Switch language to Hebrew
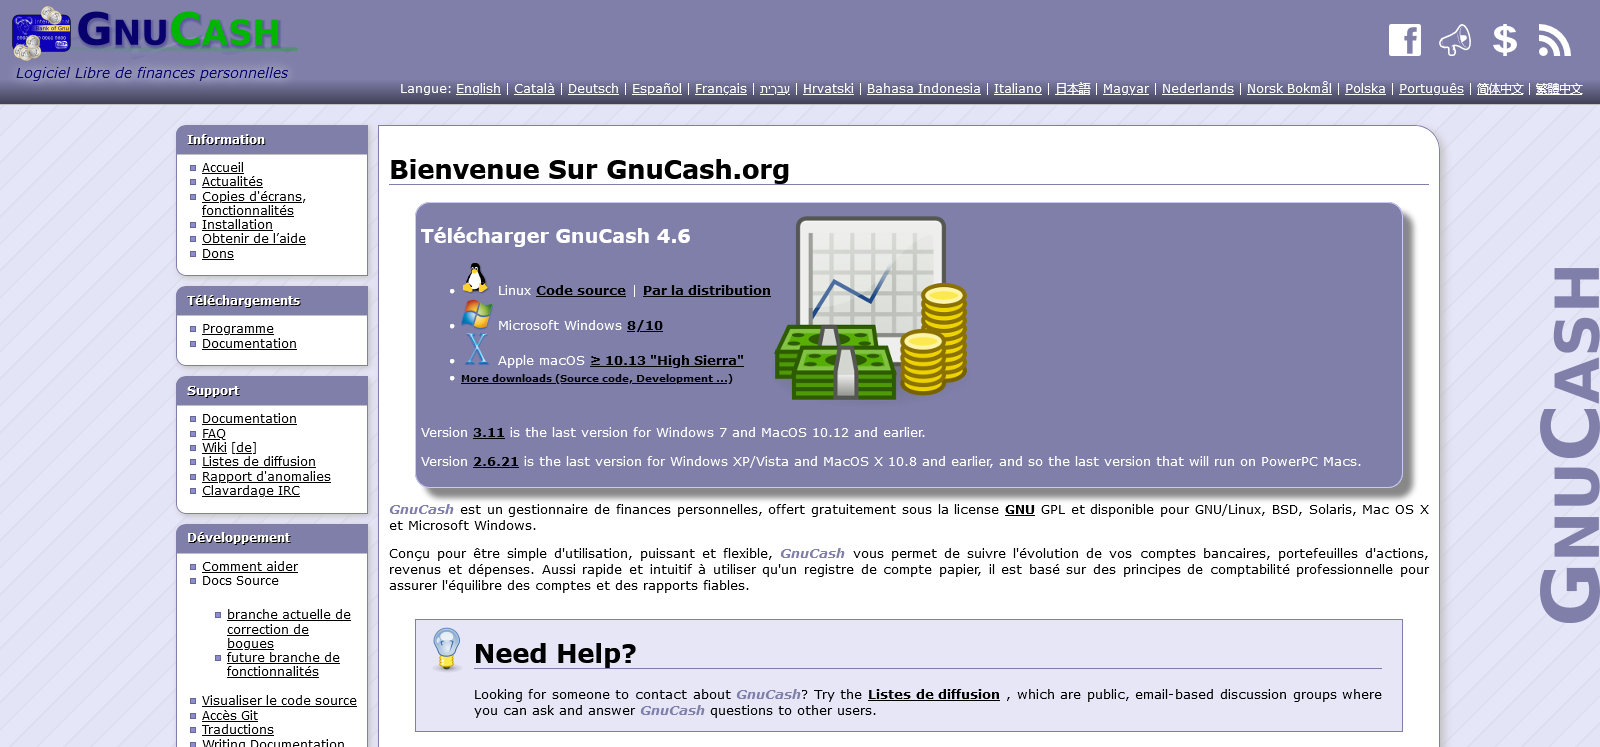Screen dimensions: 1600x747 pyautogui.click(x=775, y=89)
